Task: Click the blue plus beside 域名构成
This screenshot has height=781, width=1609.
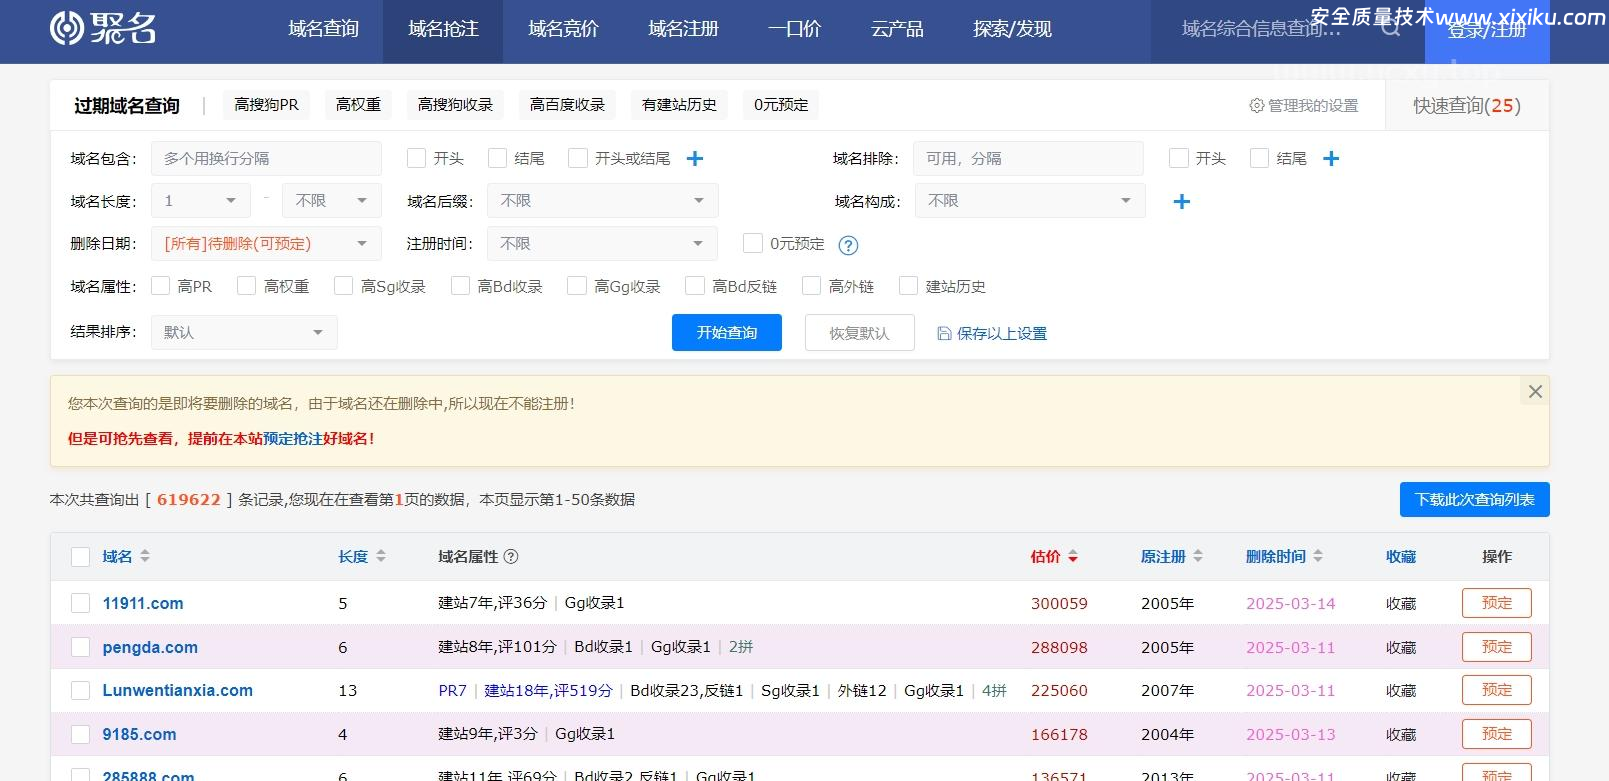Action: point(1182,202)
